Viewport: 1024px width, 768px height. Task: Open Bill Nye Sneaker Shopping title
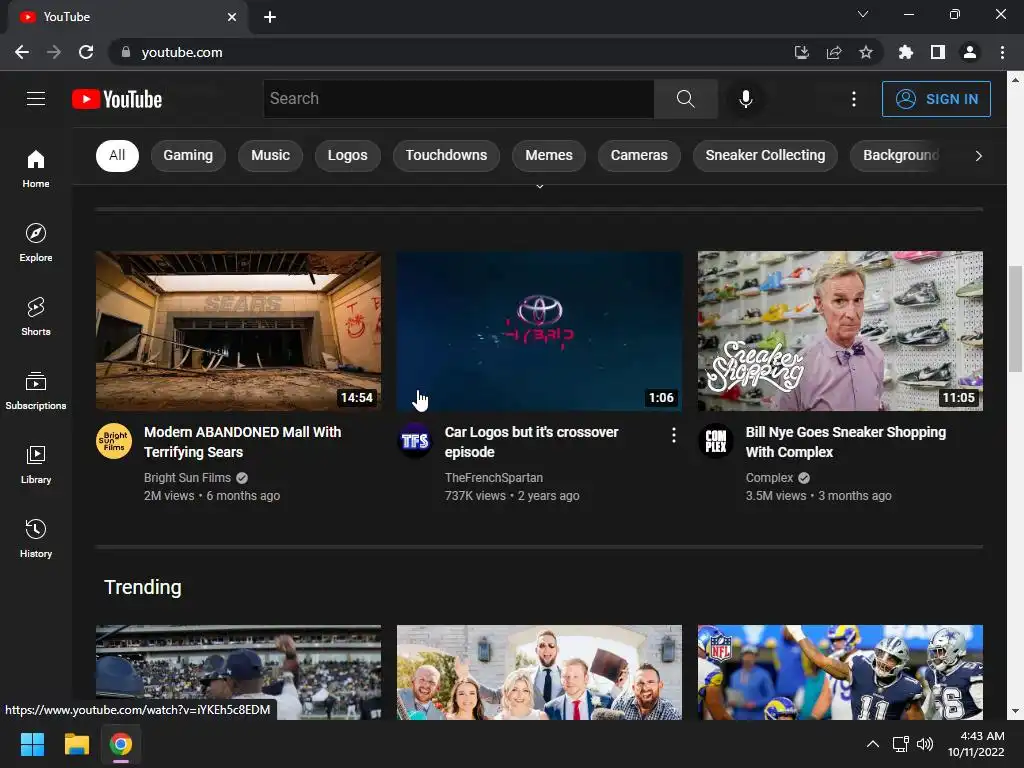[x=845, y=442]
